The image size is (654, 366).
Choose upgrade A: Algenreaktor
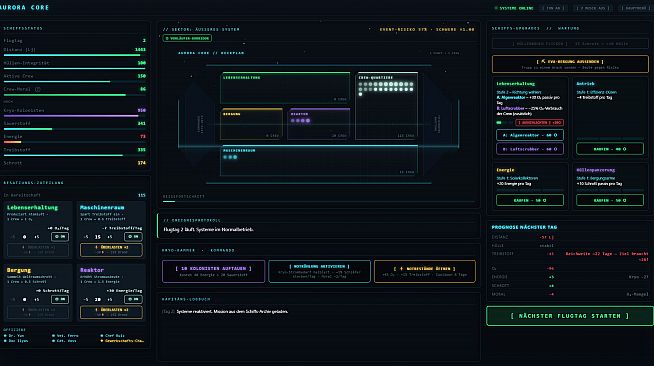tap(530, 135)
